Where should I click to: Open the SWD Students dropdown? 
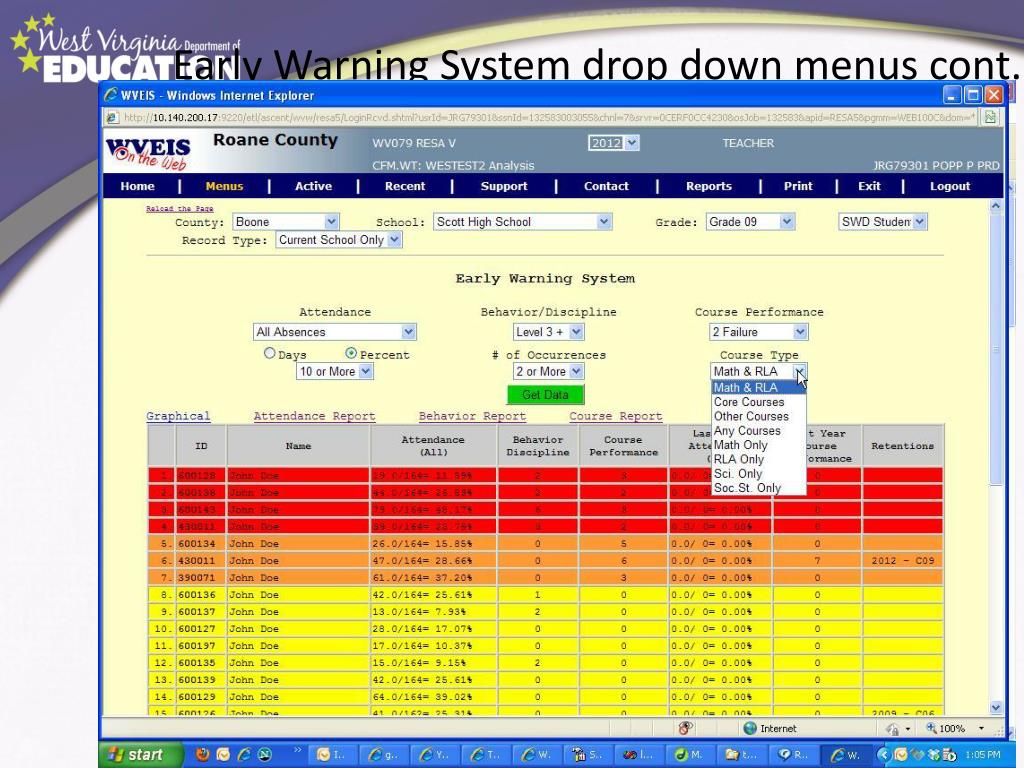pyautogui.click(x=883, y=222)
